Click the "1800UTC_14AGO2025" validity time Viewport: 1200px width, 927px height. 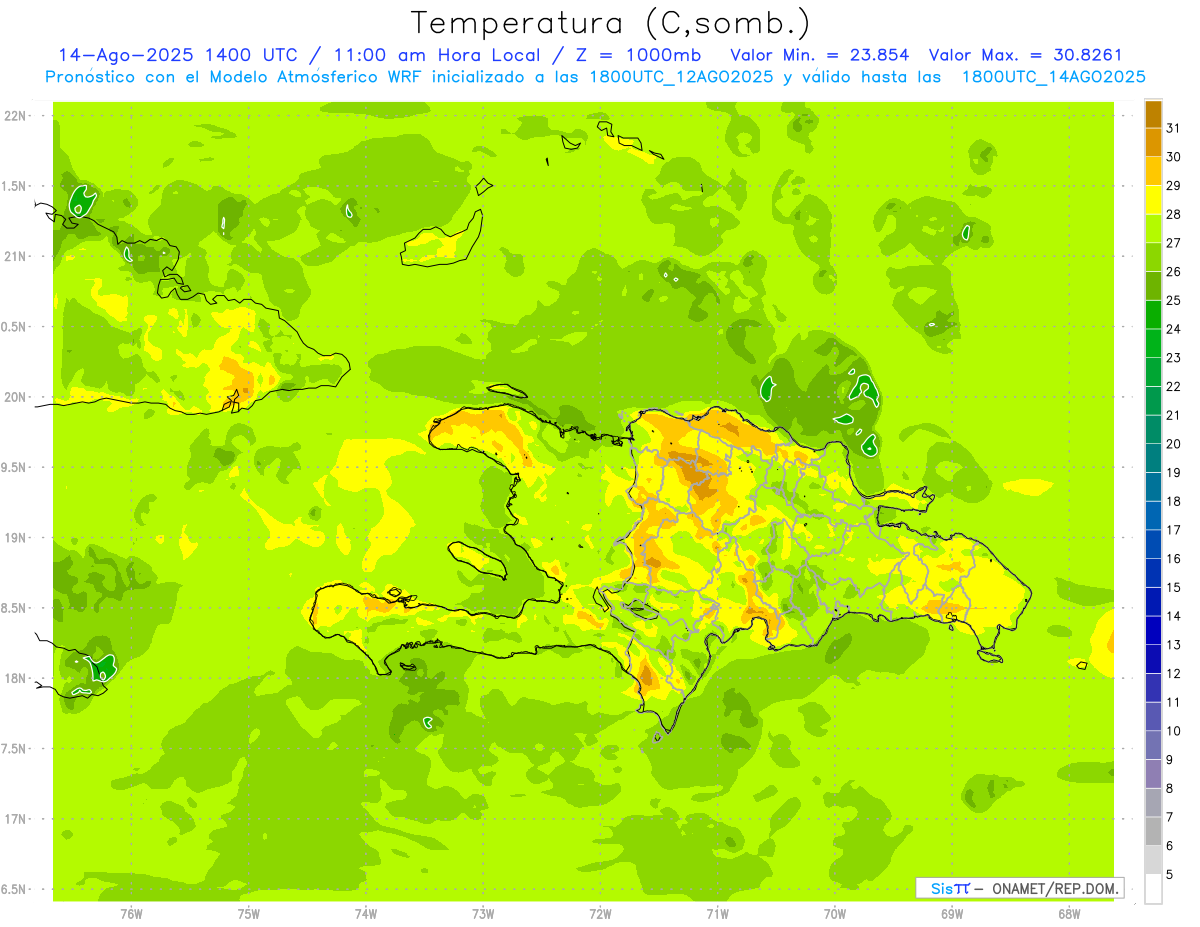[x=1053, y=77]
